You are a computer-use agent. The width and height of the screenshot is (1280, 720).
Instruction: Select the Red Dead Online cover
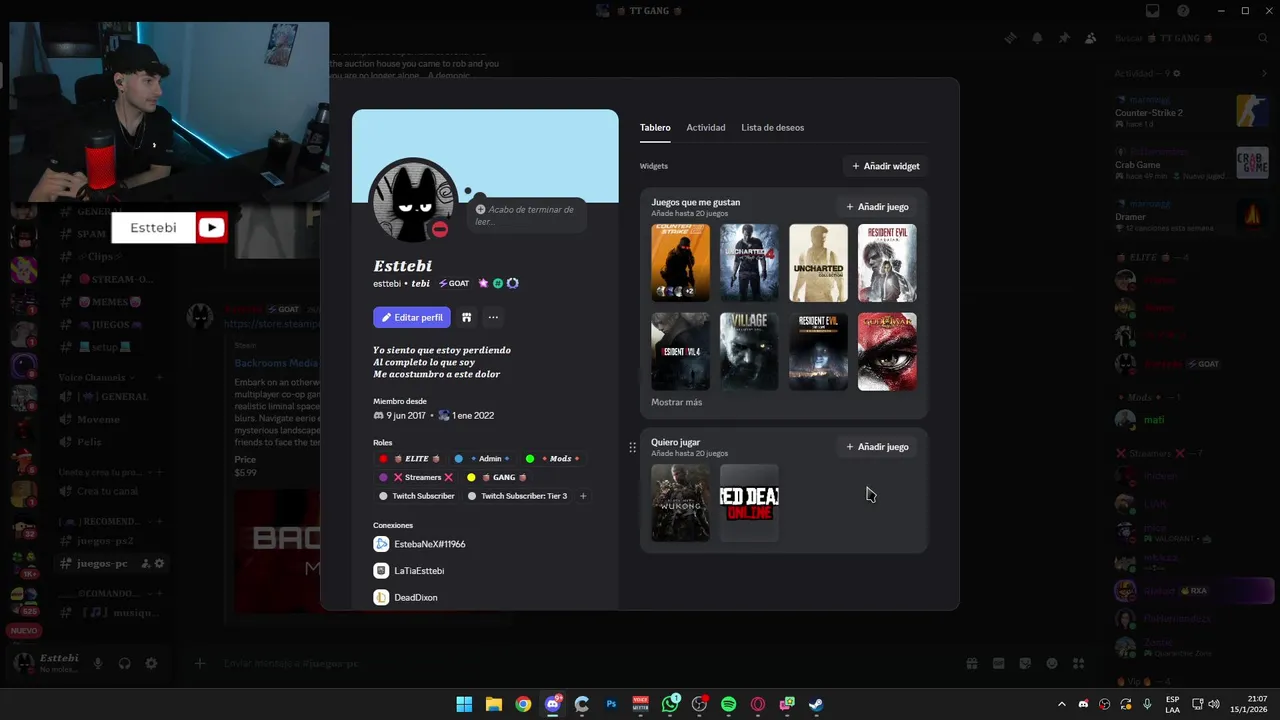pyautogui.click(x=749, y=502)
